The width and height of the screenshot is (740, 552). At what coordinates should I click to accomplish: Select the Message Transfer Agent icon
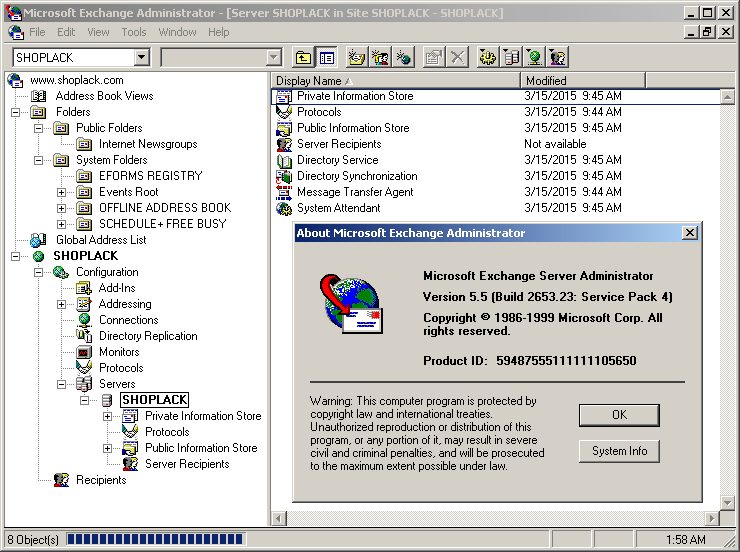[x=284, y=192]
